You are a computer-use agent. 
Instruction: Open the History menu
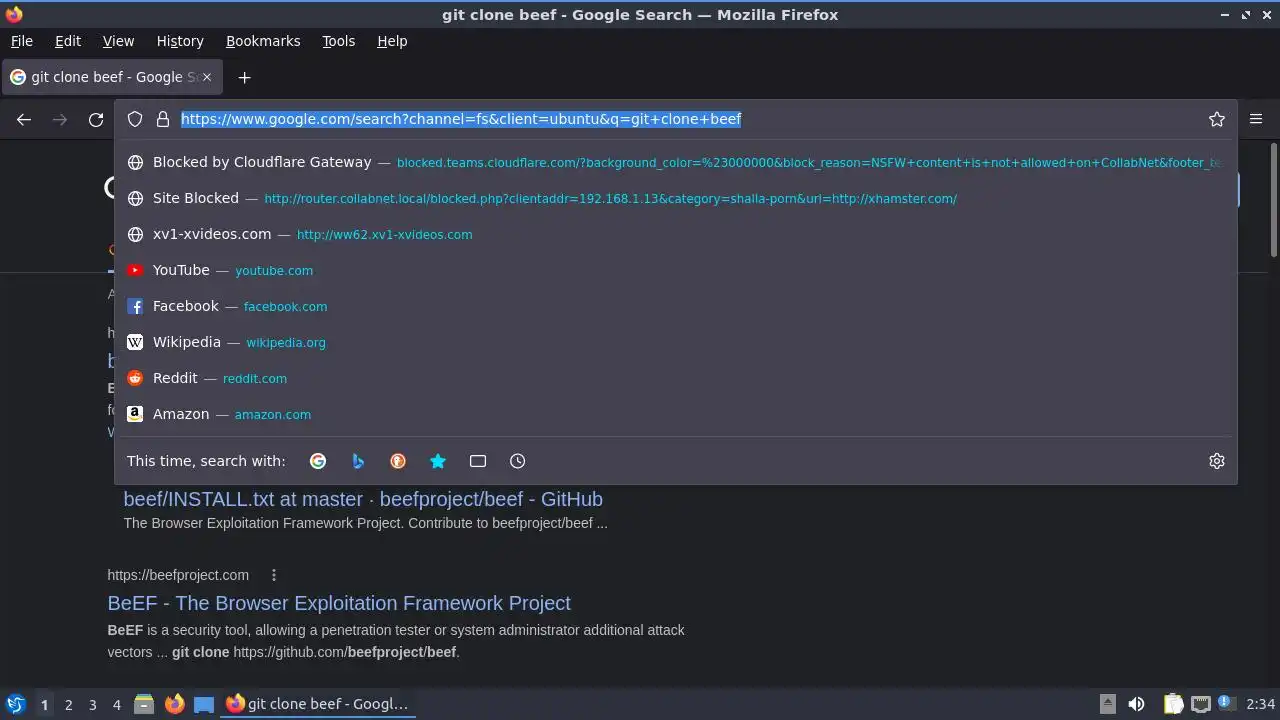pyautogui.click(x=180, y=41)
